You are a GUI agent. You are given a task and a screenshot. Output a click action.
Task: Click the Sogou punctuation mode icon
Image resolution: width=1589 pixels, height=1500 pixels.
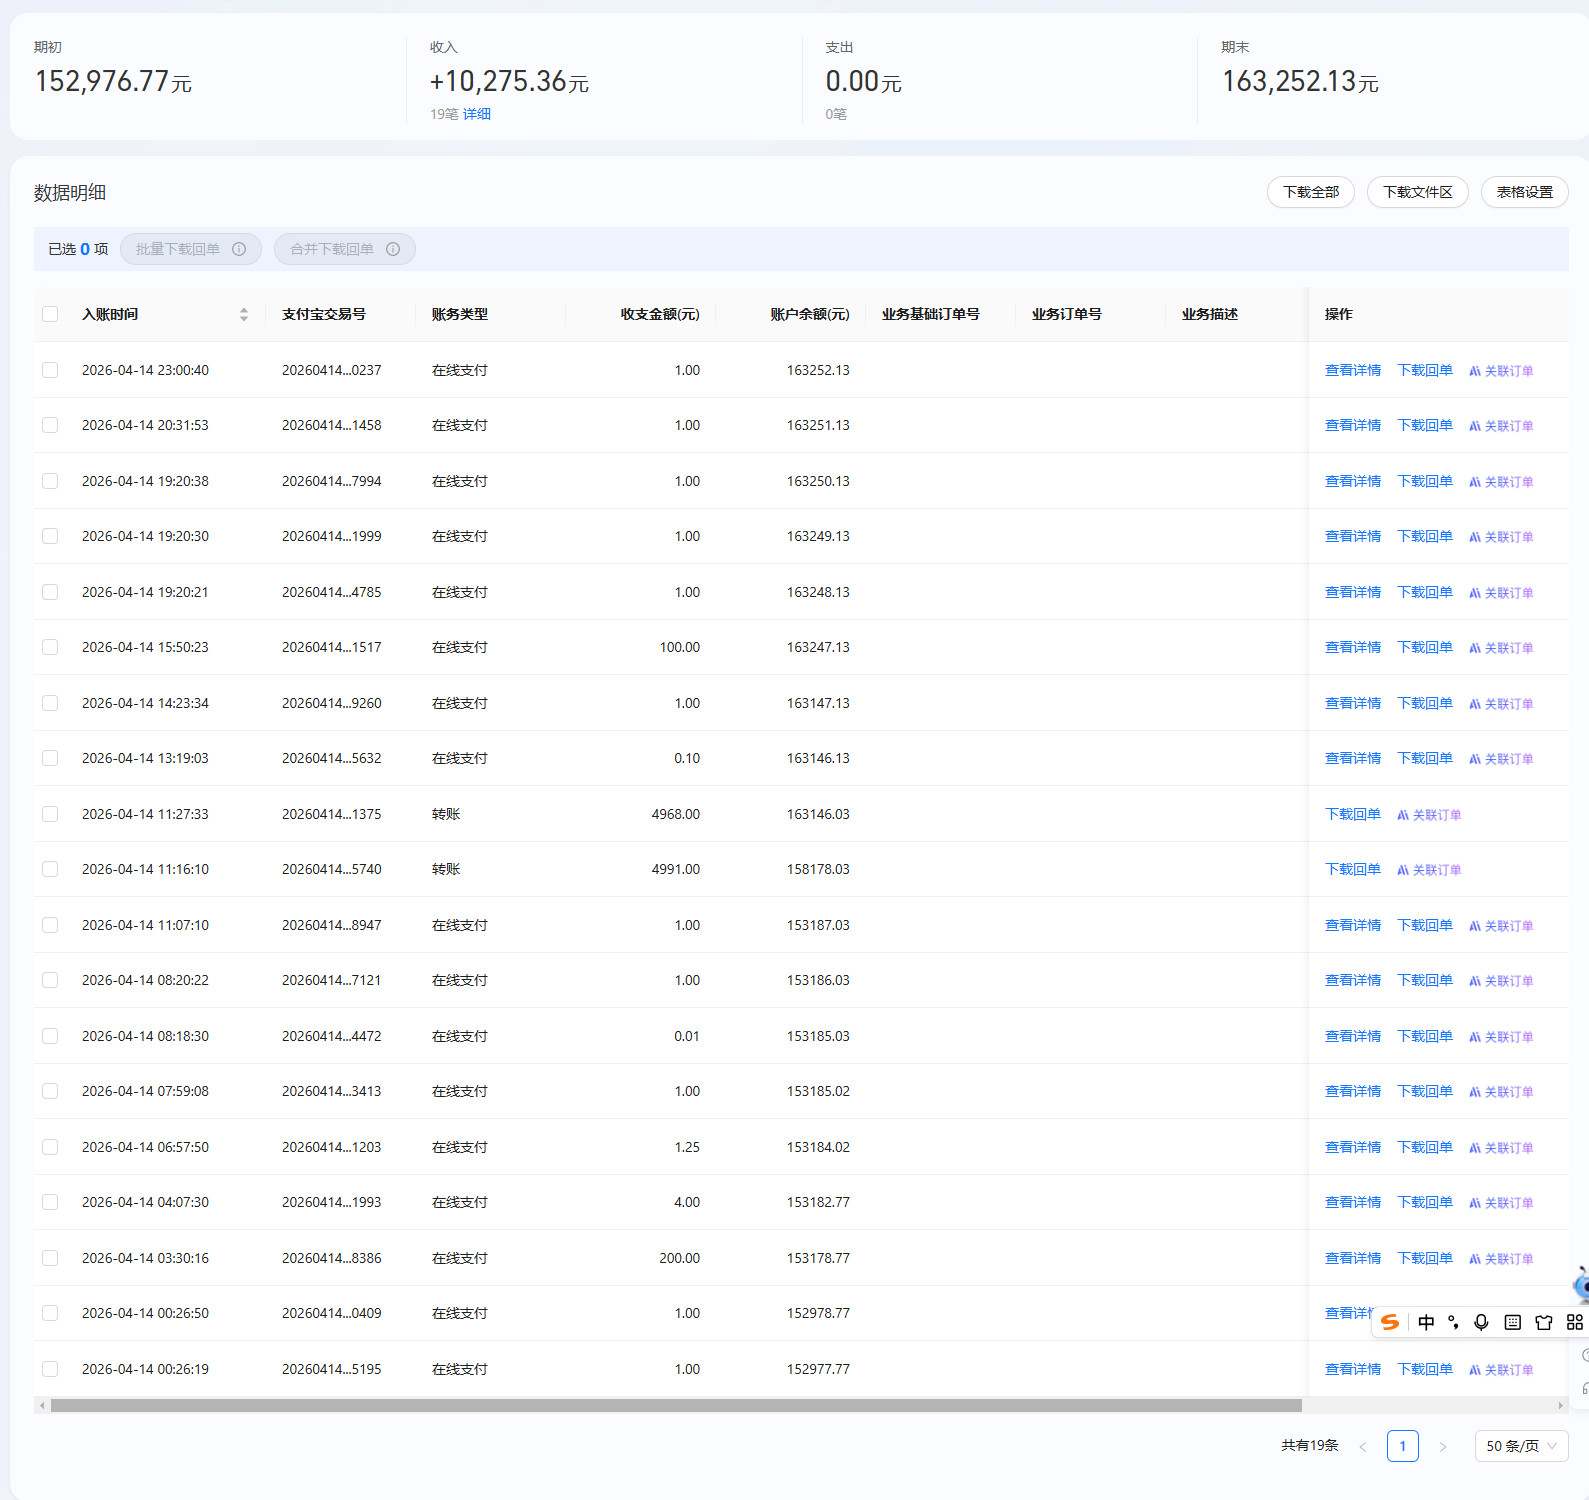click(x=1453, y=1322)
